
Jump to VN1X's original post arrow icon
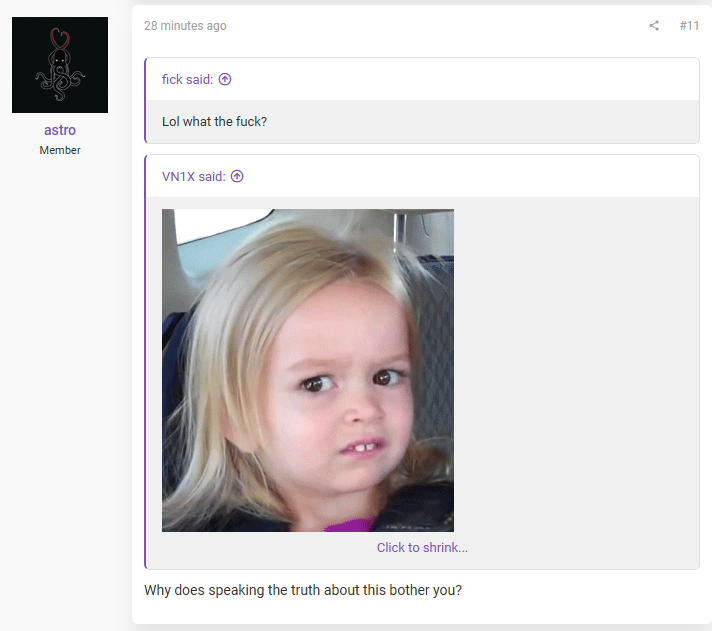(x=237, y=176)
